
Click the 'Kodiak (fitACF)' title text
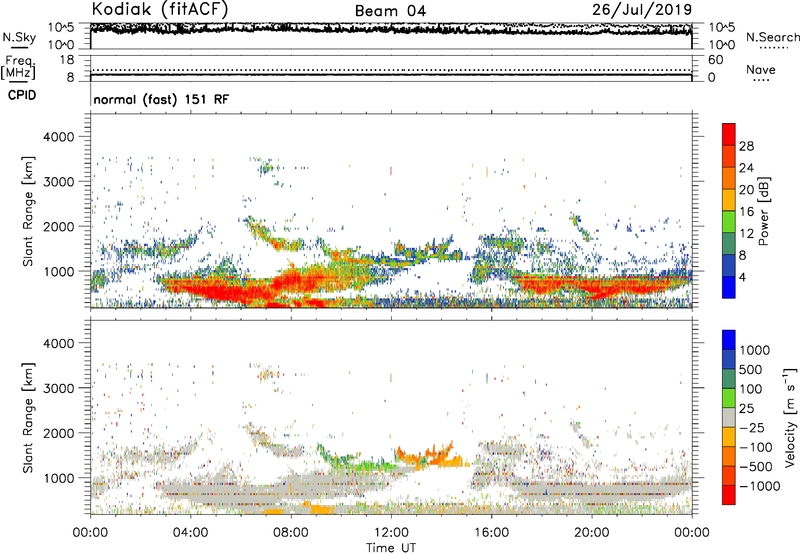point(160,9)
